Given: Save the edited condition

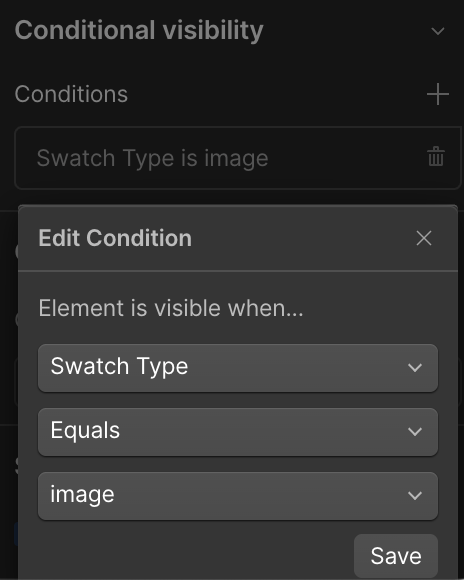Looking at the screenshot, I should tap(396, 556).
